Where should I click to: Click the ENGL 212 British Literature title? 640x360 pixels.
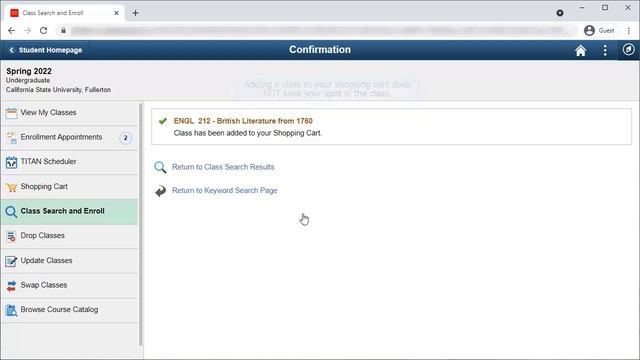[x=243, y=121]
